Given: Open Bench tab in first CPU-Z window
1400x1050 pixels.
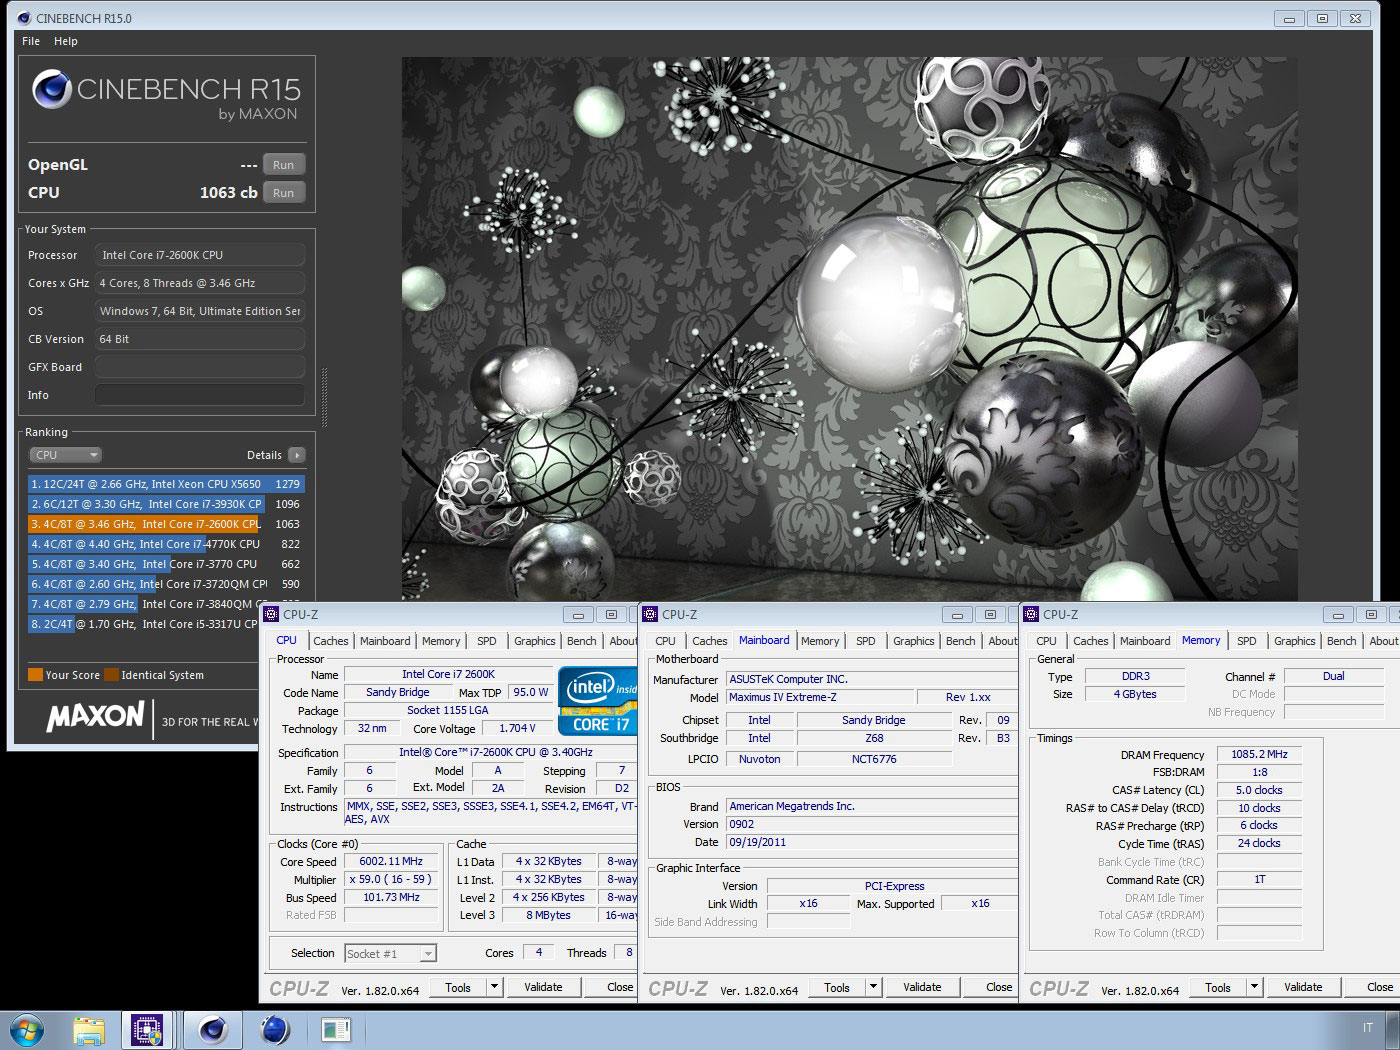Looking at the screenshot, I should [581, 641].
